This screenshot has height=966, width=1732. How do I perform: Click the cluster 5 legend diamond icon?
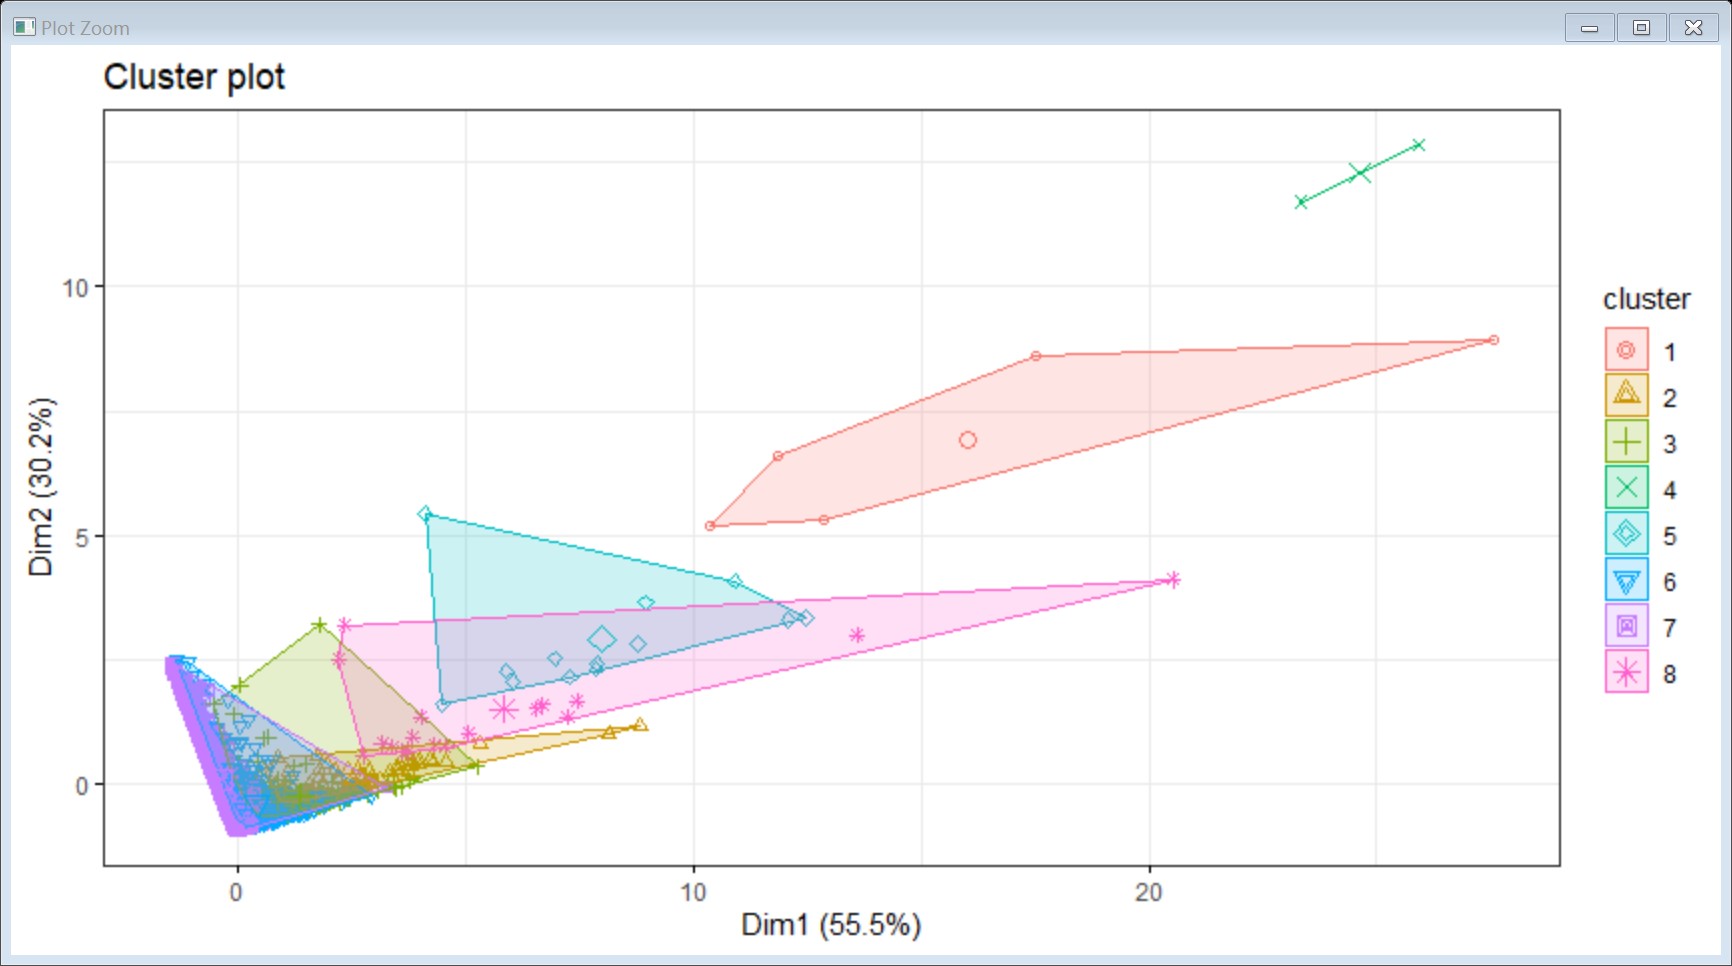(1626, 534)
